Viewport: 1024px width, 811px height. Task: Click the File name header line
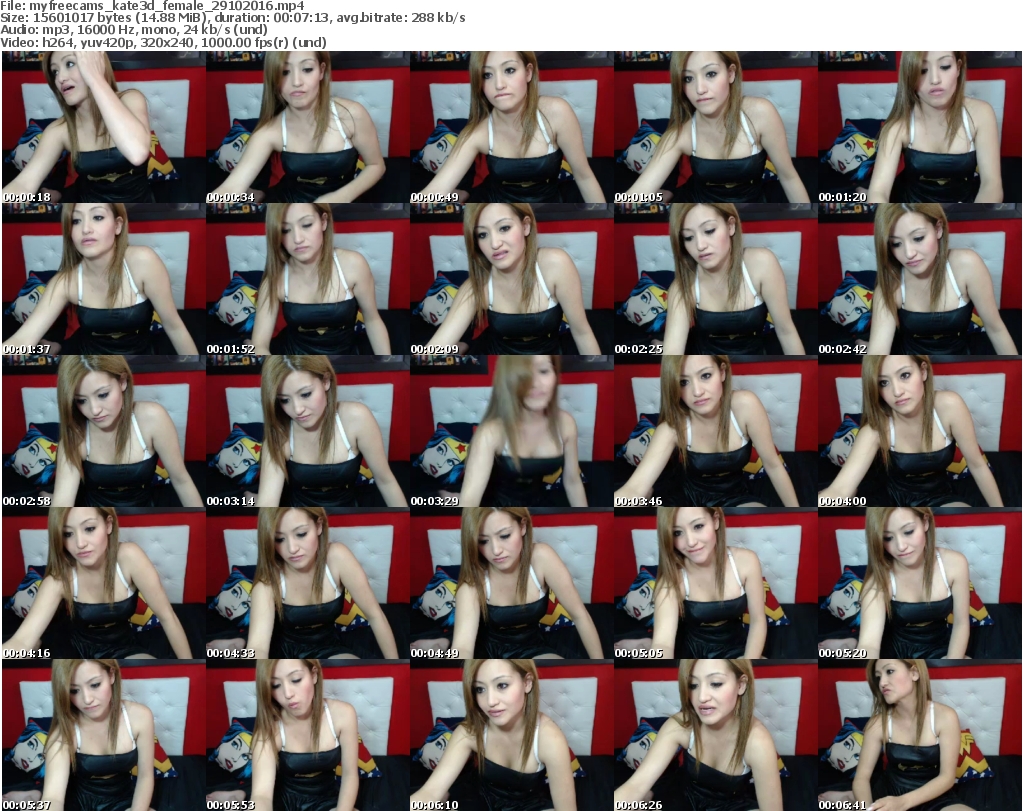(x=152, y=5)
